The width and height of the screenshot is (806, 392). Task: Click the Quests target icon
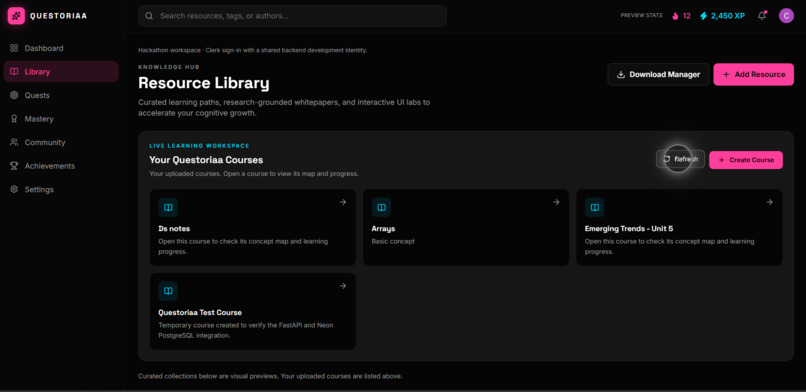coord(14,96)
